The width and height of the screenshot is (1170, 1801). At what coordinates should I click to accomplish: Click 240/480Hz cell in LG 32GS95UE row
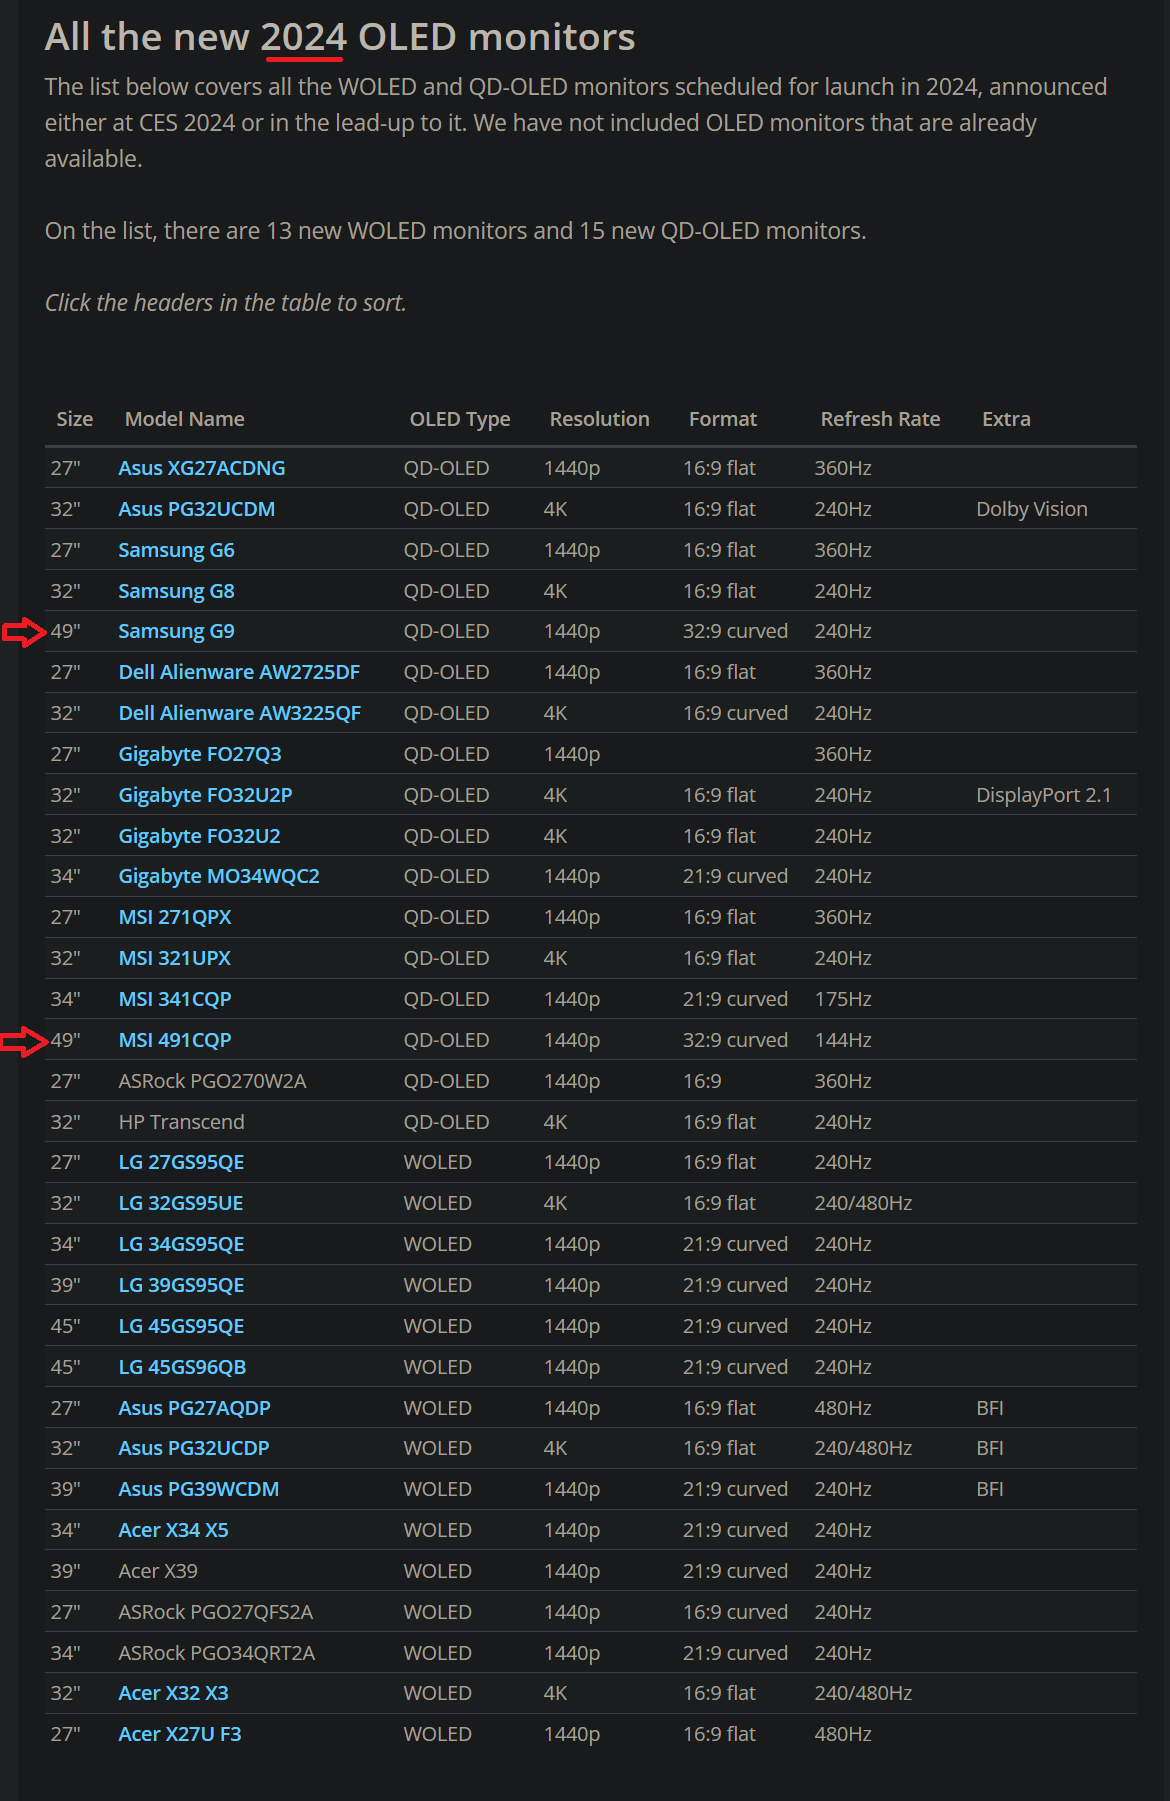[x=864, y=1203]
